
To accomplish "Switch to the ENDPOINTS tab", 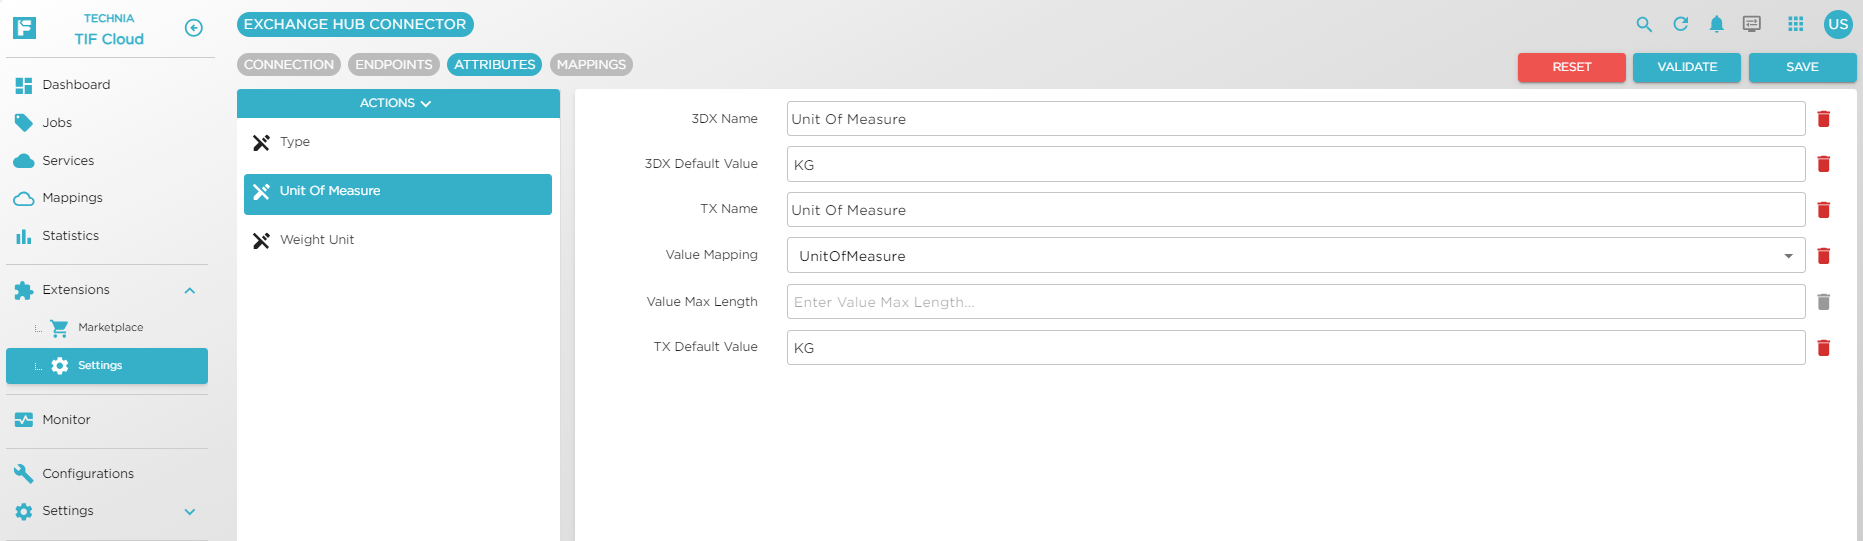I will click(x=394, y=65).
